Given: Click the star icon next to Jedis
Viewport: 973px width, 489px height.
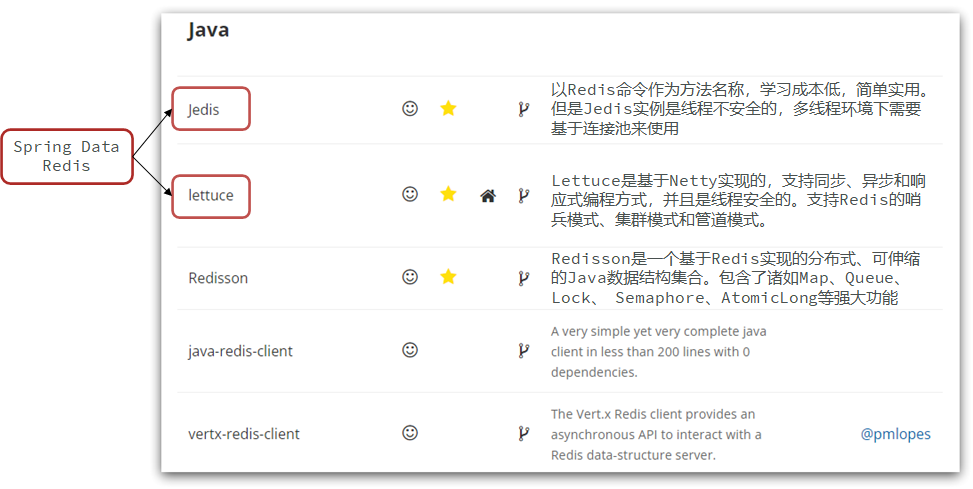Looking at the screenshot, I should 448,109.
